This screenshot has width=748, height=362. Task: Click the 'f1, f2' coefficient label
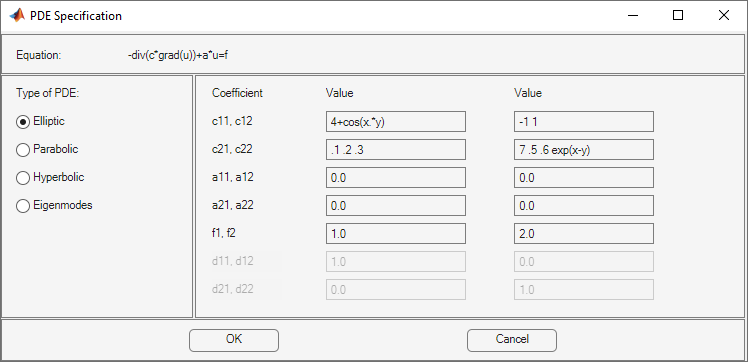coord(224,233)
